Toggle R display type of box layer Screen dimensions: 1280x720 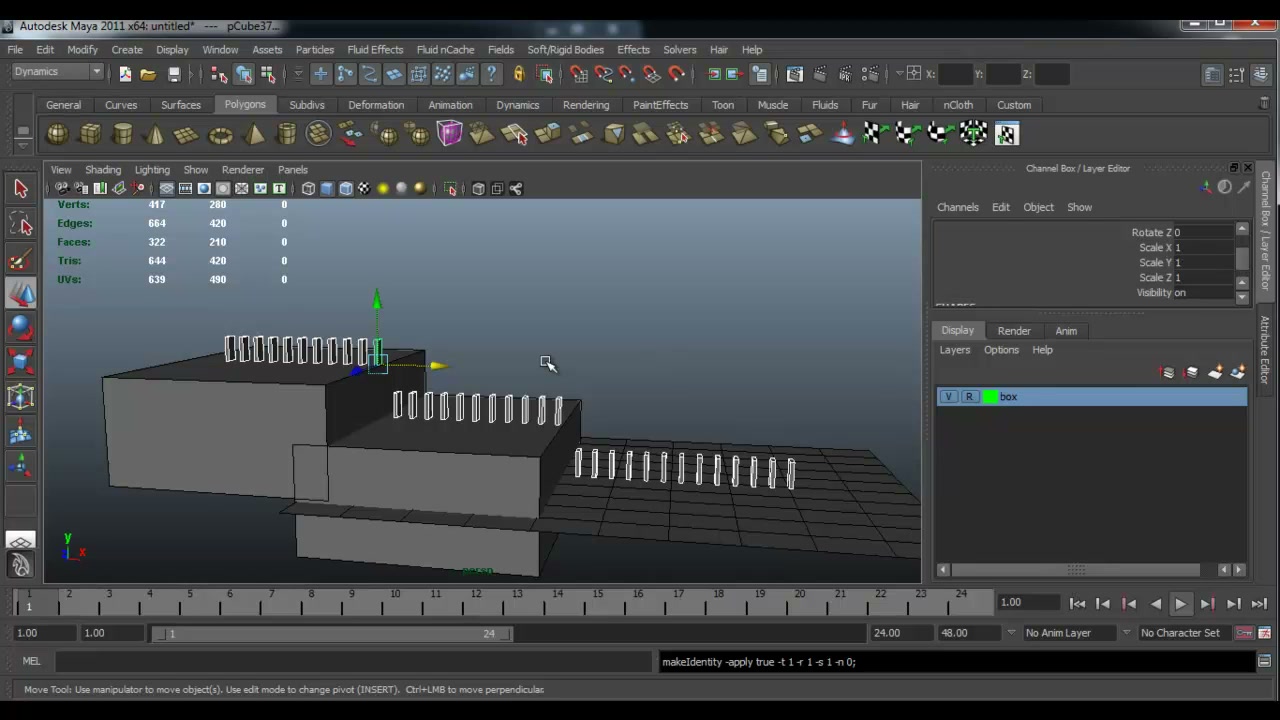(x=969, y=397)
